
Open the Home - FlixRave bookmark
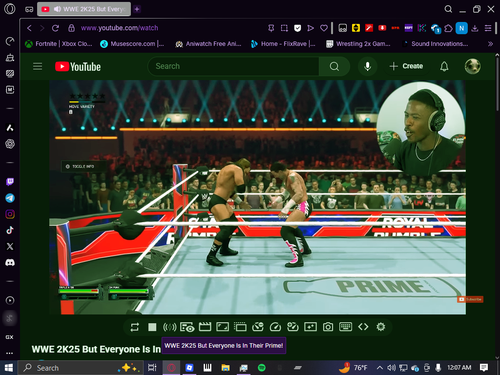(x=283, y=44)
